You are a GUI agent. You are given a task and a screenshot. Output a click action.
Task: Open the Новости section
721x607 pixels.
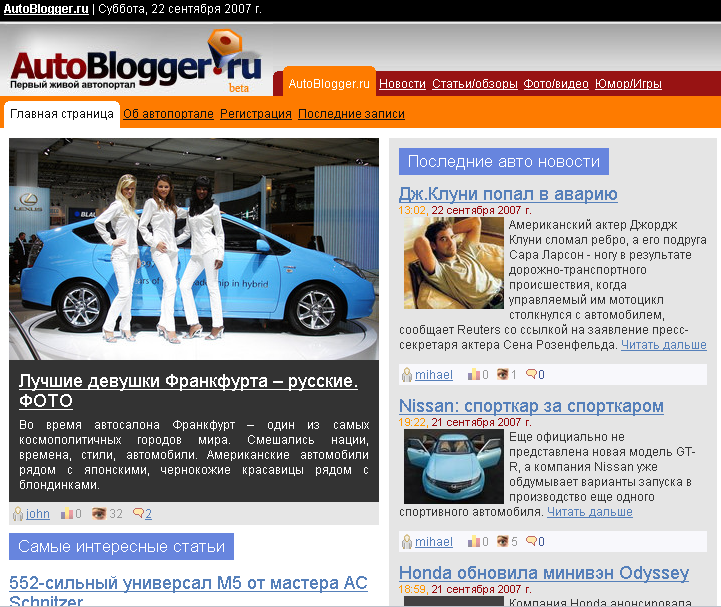point(402,84)
